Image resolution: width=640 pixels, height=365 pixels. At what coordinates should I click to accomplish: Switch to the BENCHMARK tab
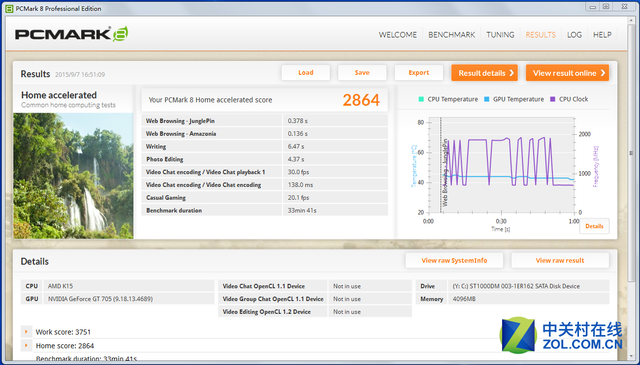(x=451, y=35)
